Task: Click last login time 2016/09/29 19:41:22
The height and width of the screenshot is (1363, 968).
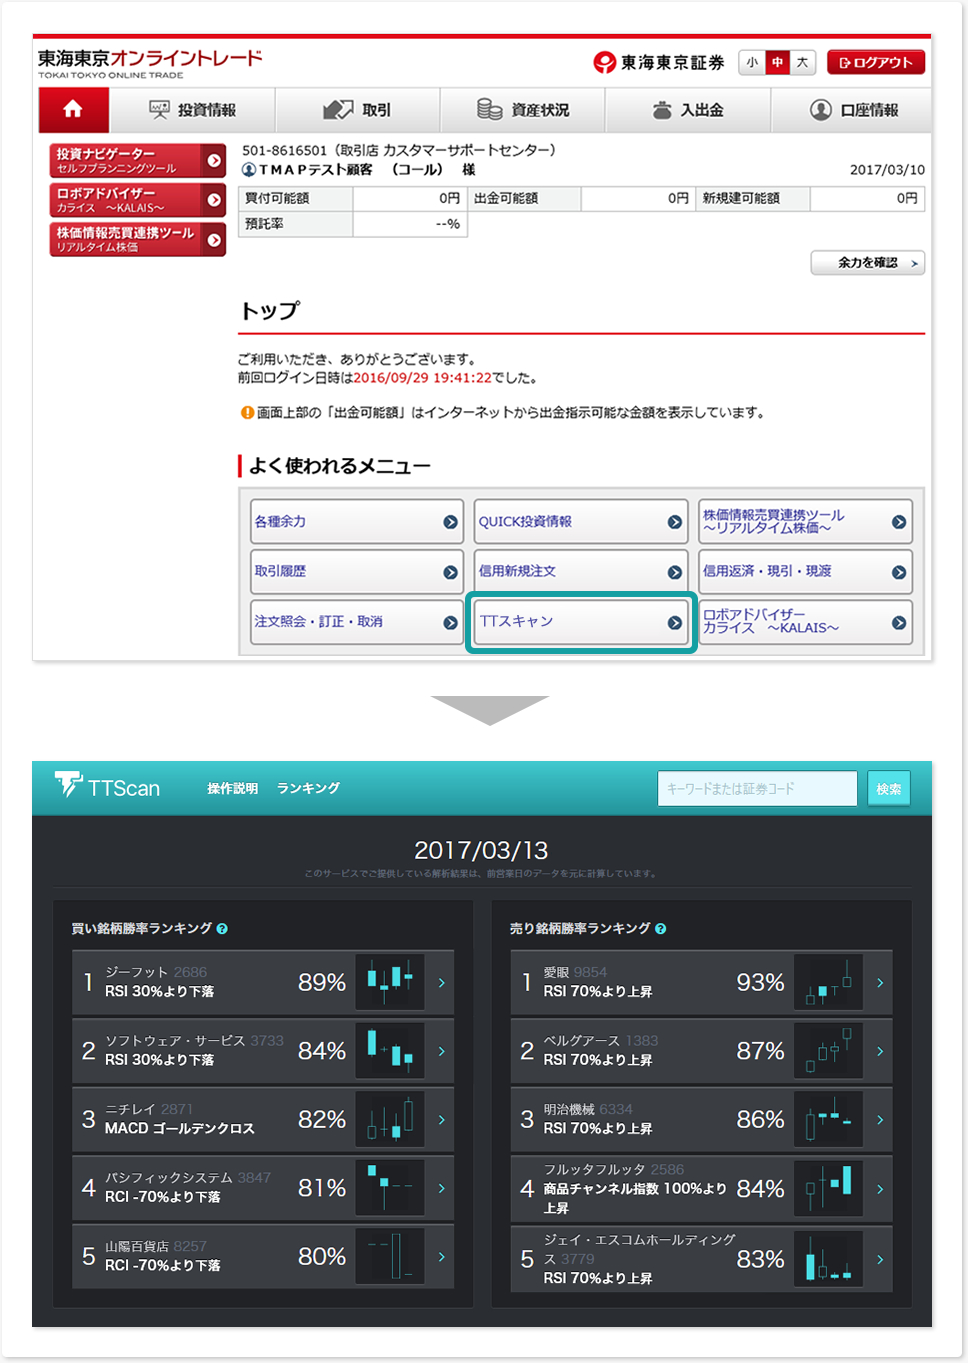Action: 422,378
